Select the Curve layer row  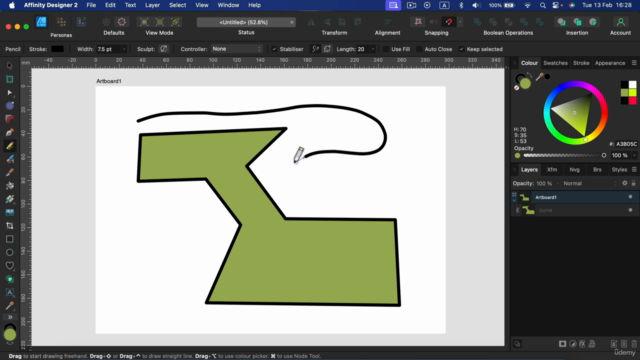[575, 210]
